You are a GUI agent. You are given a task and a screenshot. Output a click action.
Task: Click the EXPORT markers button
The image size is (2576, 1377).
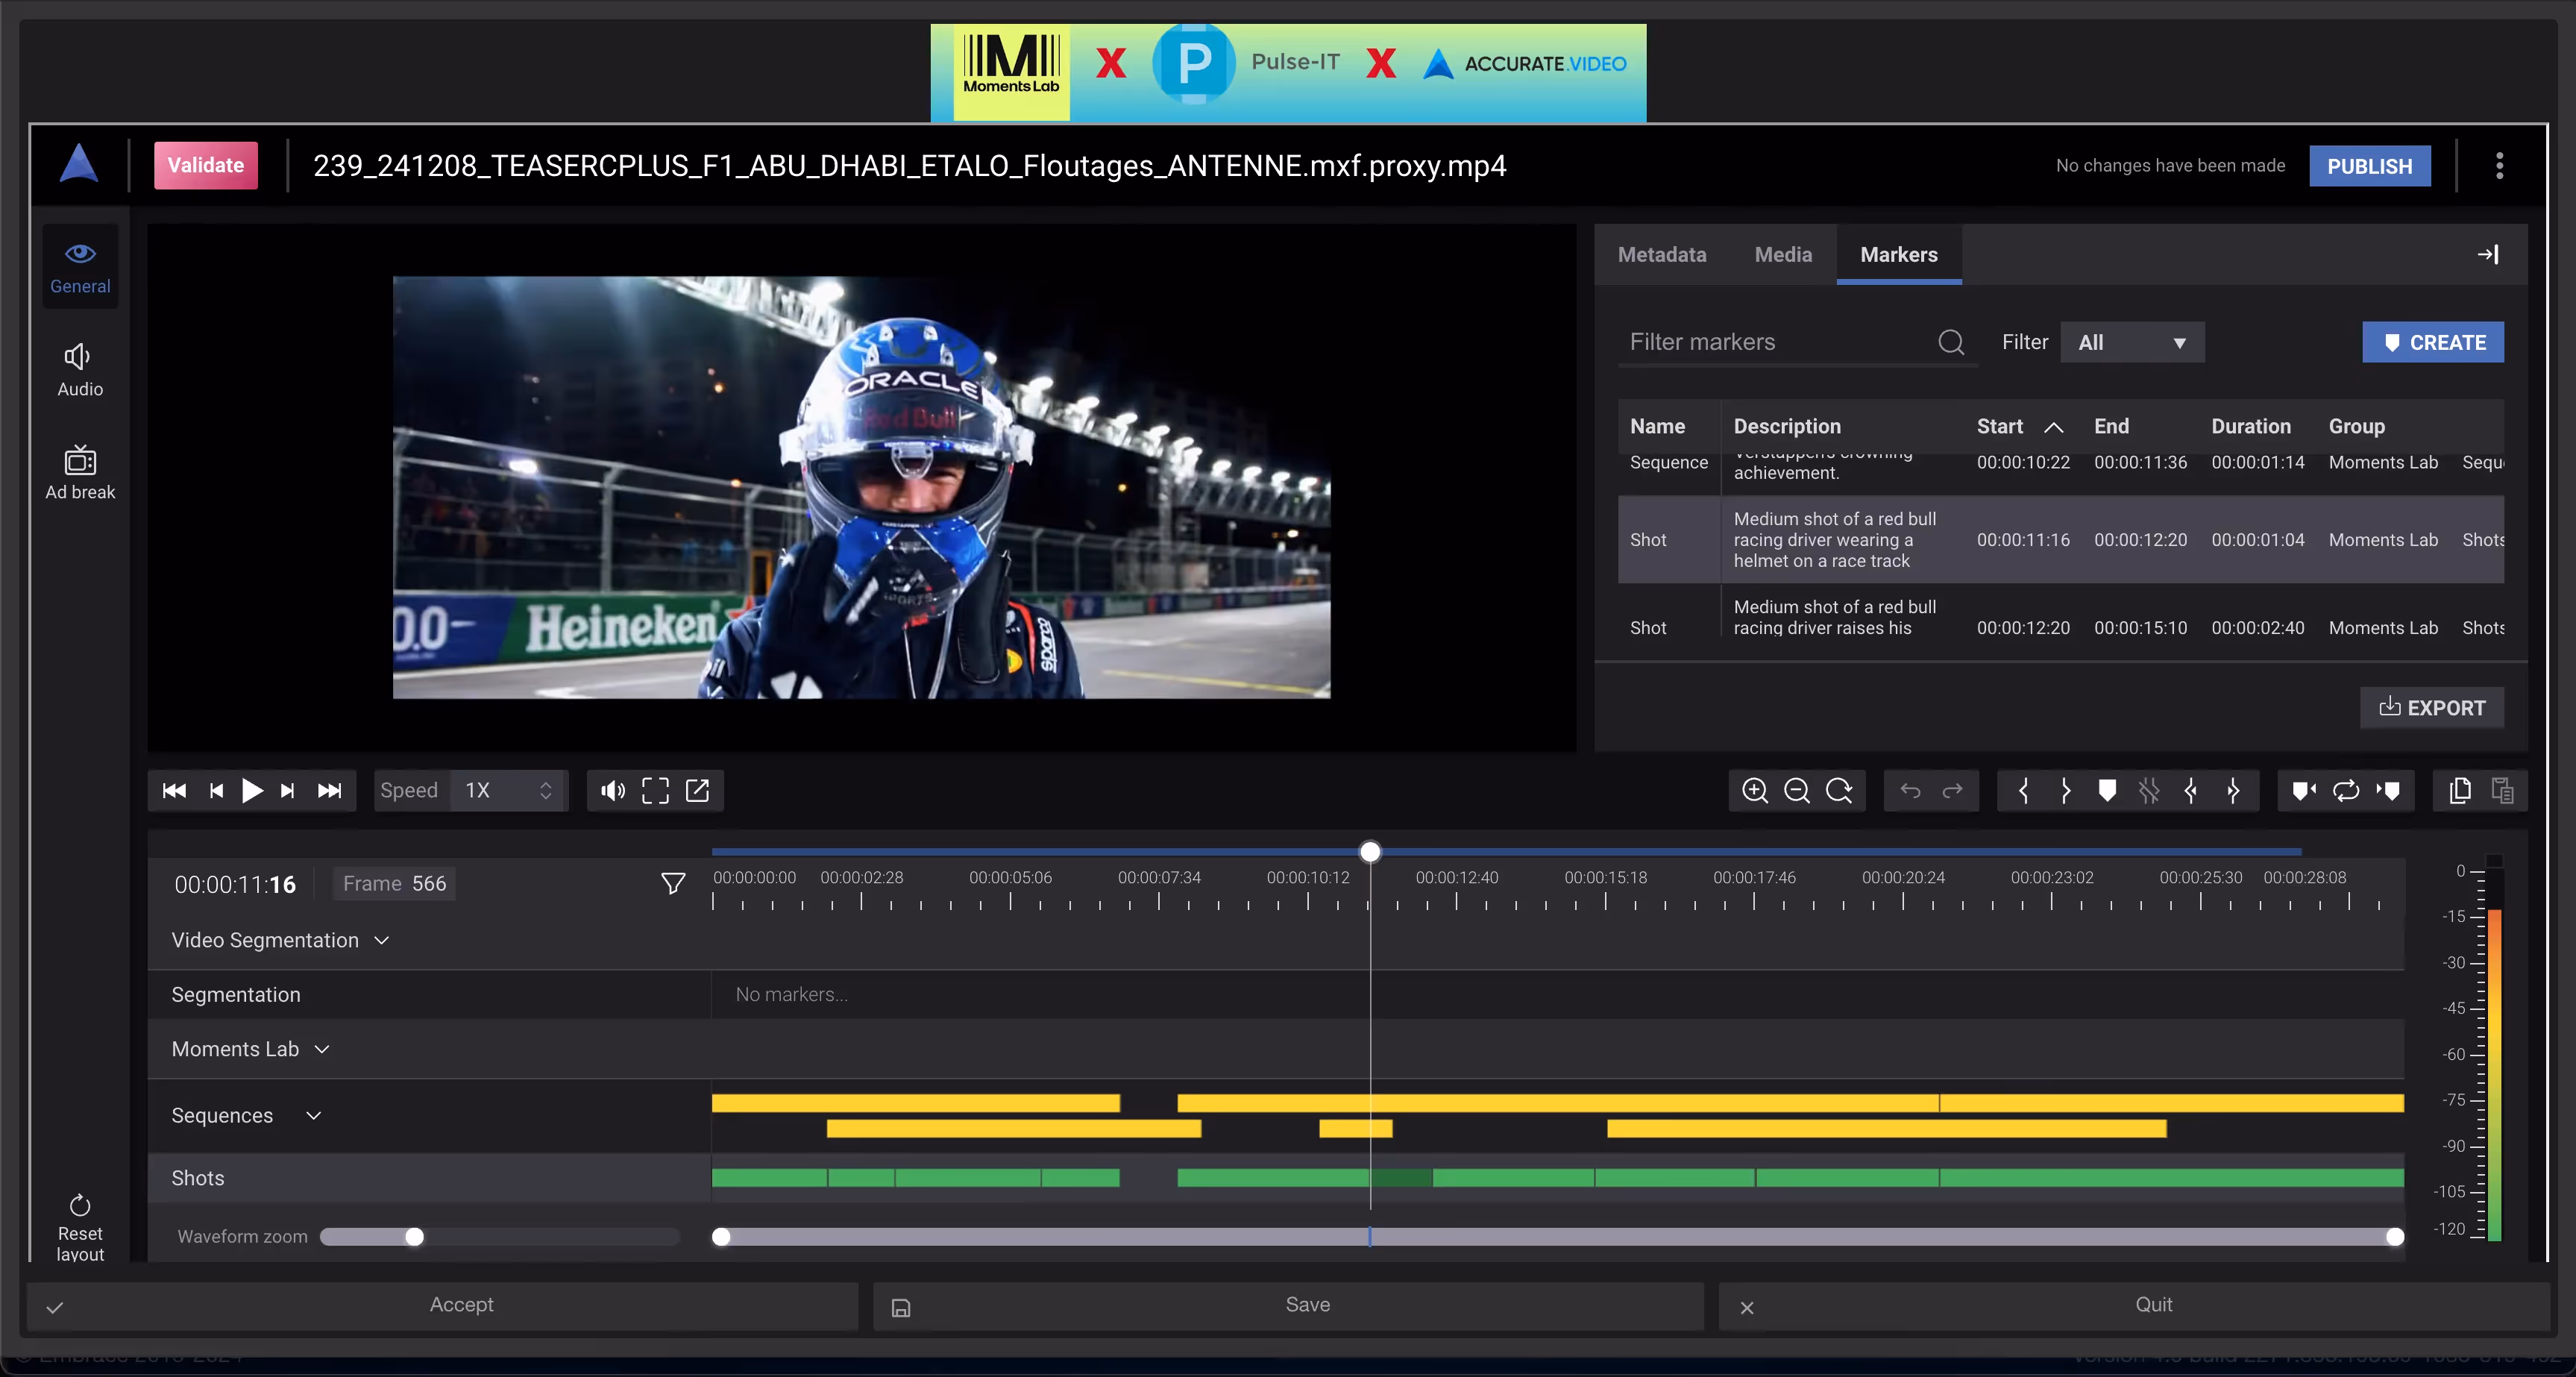tap(2431, 708)
